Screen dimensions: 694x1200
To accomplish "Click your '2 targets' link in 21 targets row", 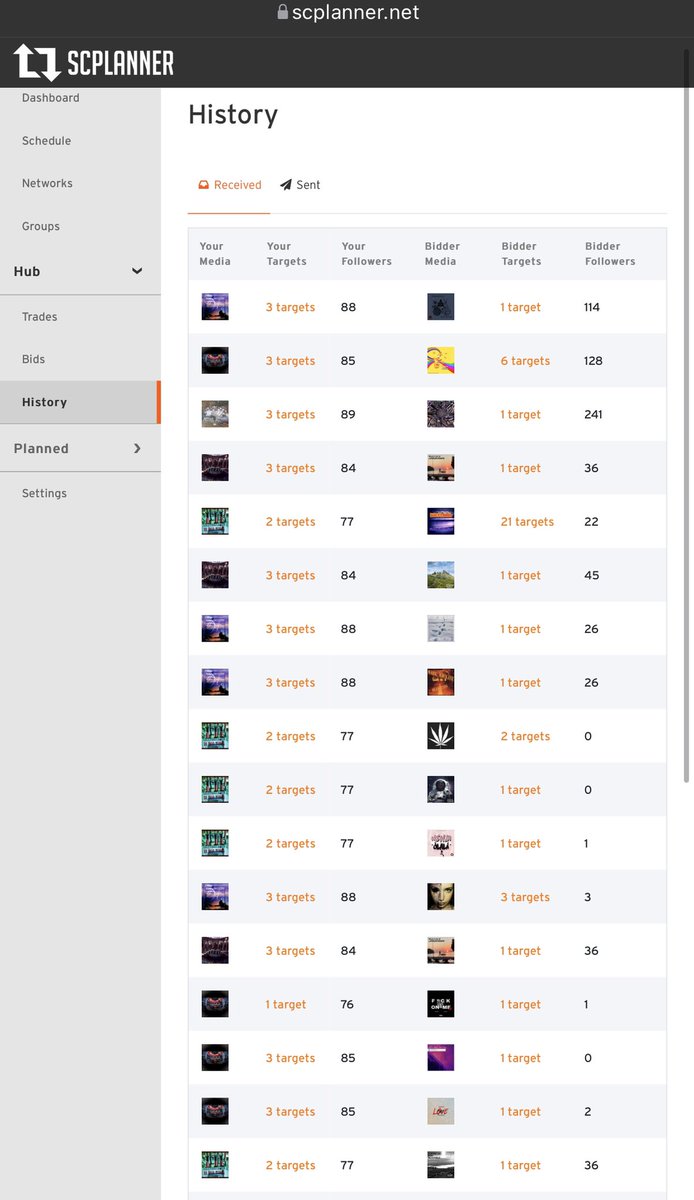I will (x=290, y=522).
